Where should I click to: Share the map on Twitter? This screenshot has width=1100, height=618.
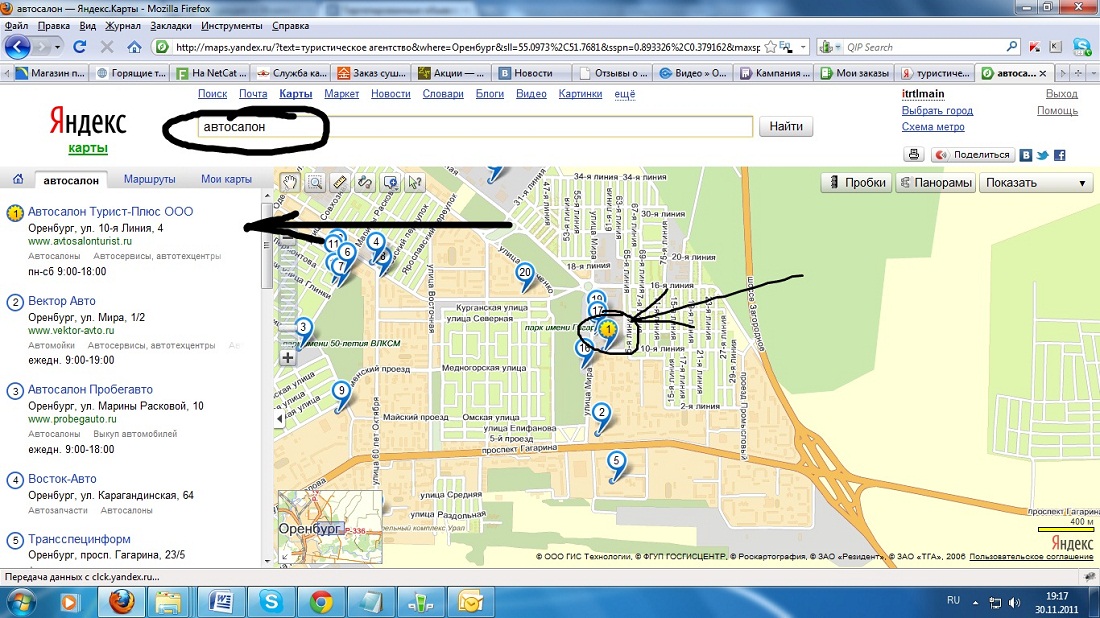tap(1042, 155)
